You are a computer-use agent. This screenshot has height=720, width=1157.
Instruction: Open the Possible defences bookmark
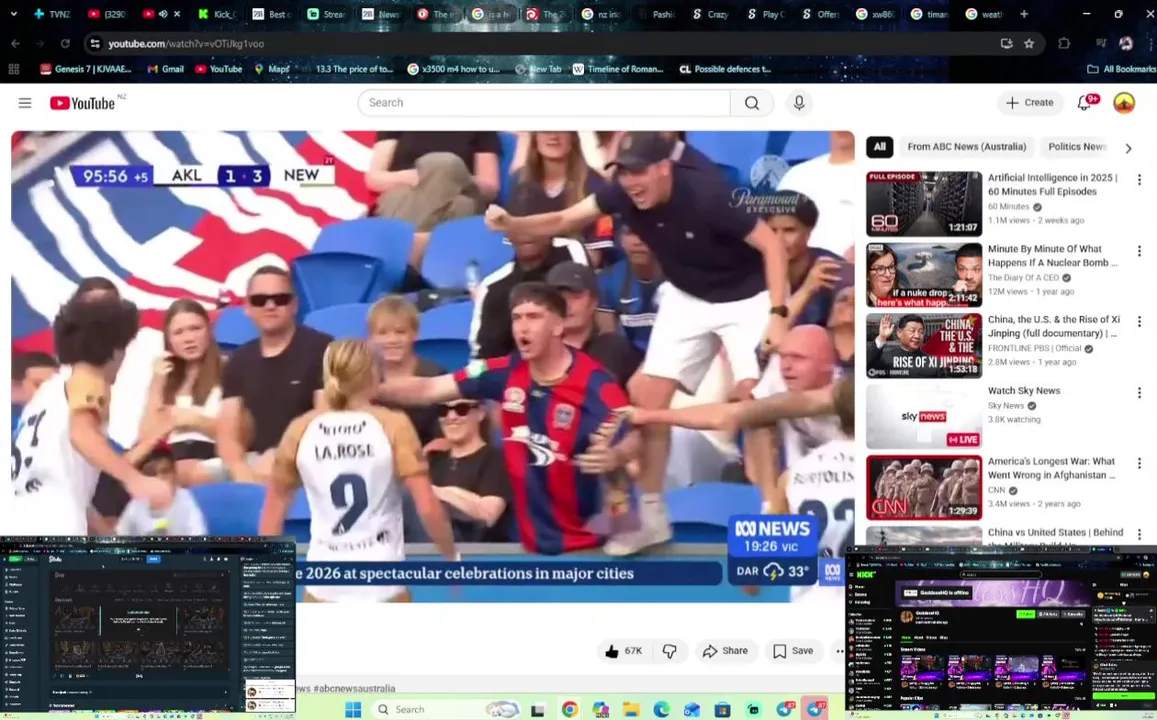[x=725, y=69]
